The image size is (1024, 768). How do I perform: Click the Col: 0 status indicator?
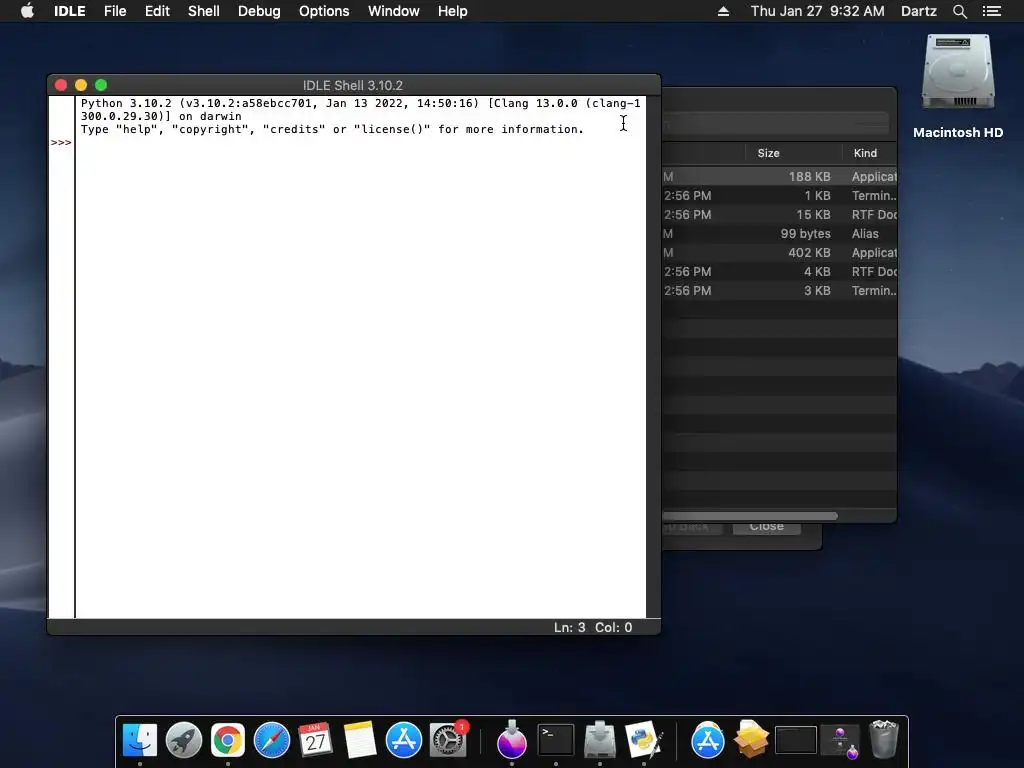pos(613,627)
